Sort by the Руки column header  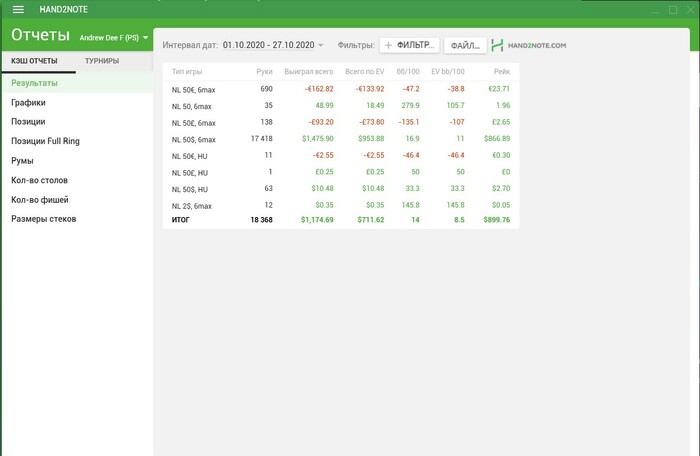pyautogui.click(x=264, y=71)
